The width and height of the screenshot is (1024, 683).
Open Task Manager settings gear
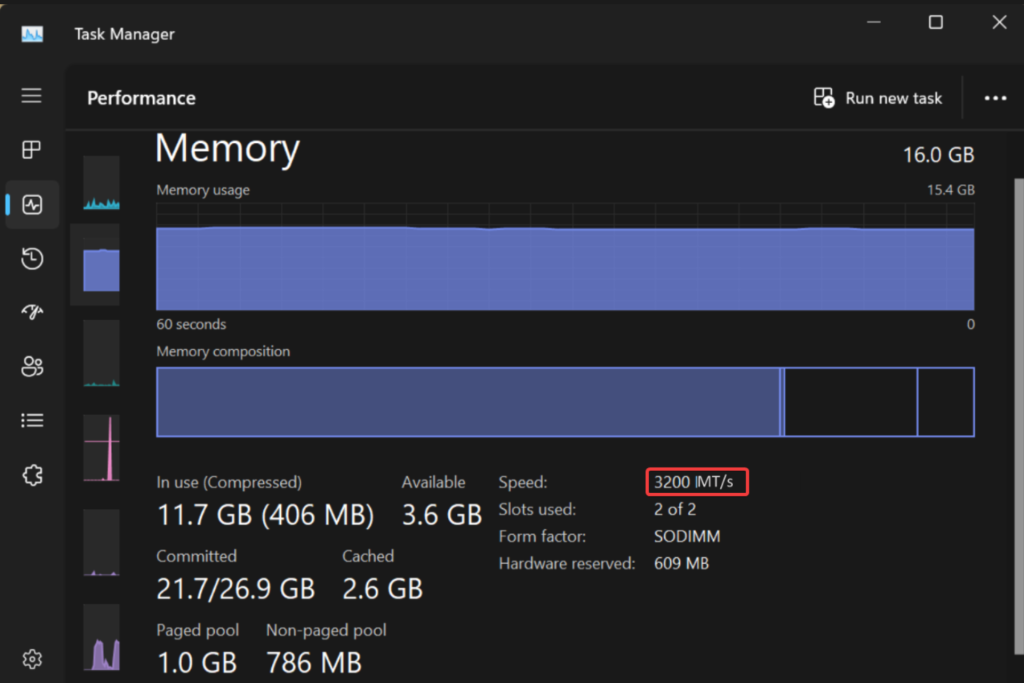pos(32,659)
